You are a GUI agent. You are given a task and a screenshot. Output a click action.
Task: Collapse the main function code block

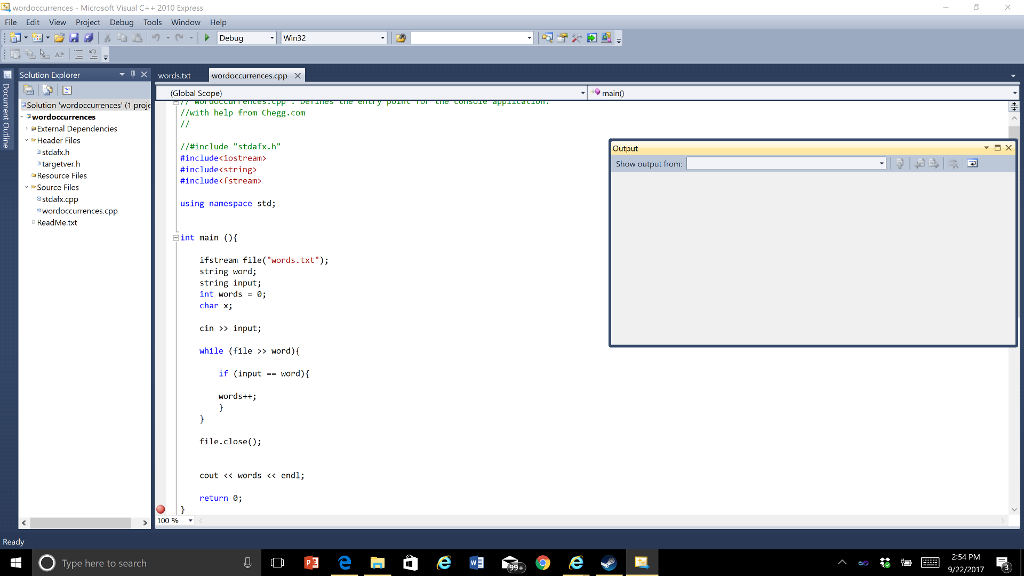click(x=177, y=237)
